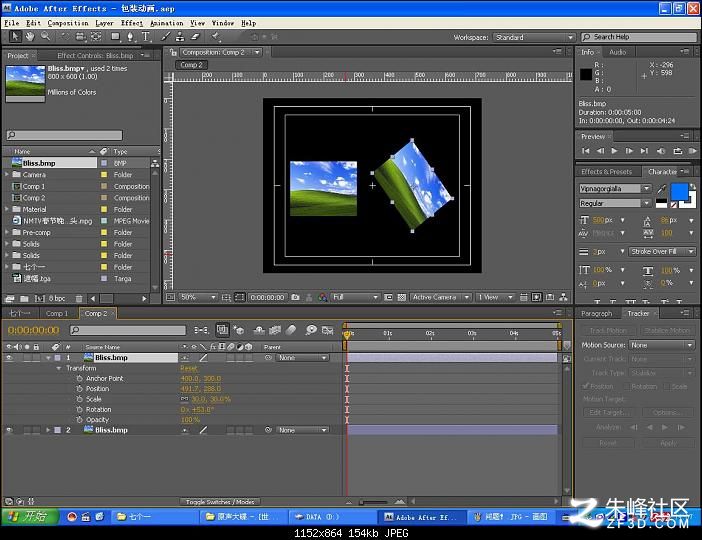Toggle transparency grid icon in viewer
Screen dimensions: 702x540
coord(402,297)
